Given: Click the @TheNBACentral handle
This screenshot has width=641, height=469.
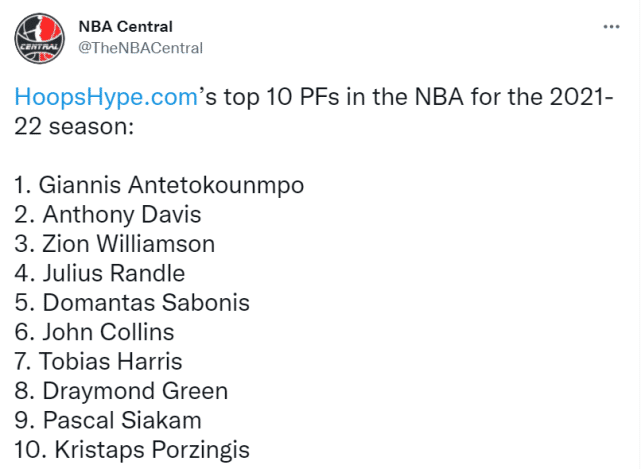Looking at the screenshot, I should tap(140, 48).
